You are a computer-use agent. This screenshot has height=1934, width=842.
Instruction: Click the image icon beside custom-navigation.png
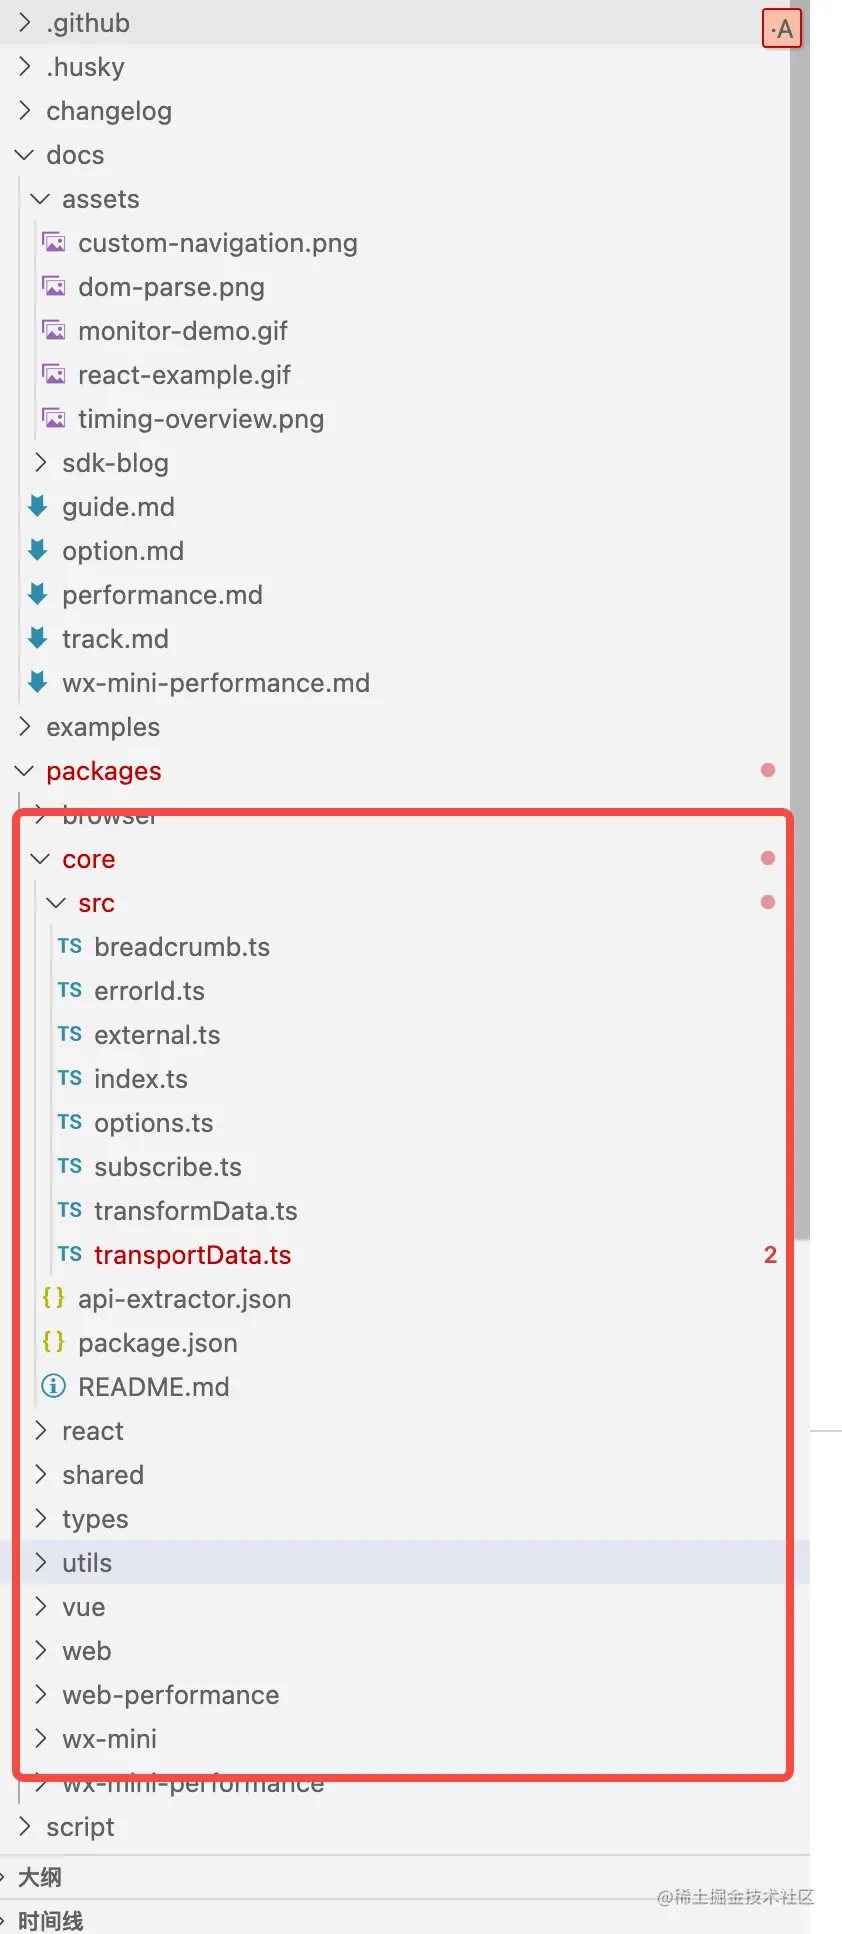pyautogui.click(x=54, y=243)
